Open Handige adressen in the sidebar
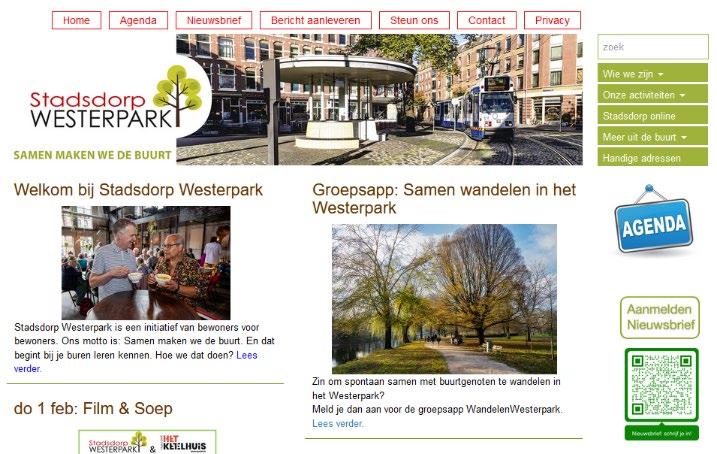The height and width of the screenshot is (454, 717). coord(653,157)
